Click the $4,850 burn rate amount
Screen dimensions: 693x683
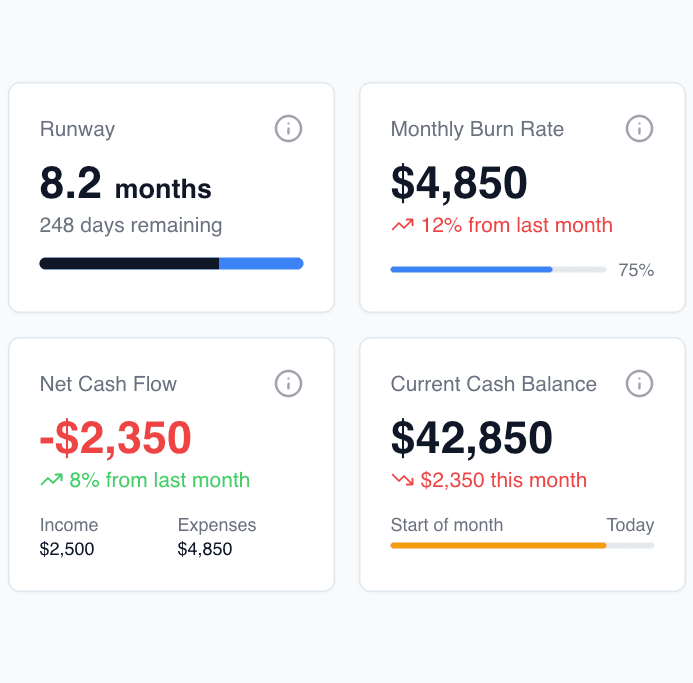(x=459, y=183)
